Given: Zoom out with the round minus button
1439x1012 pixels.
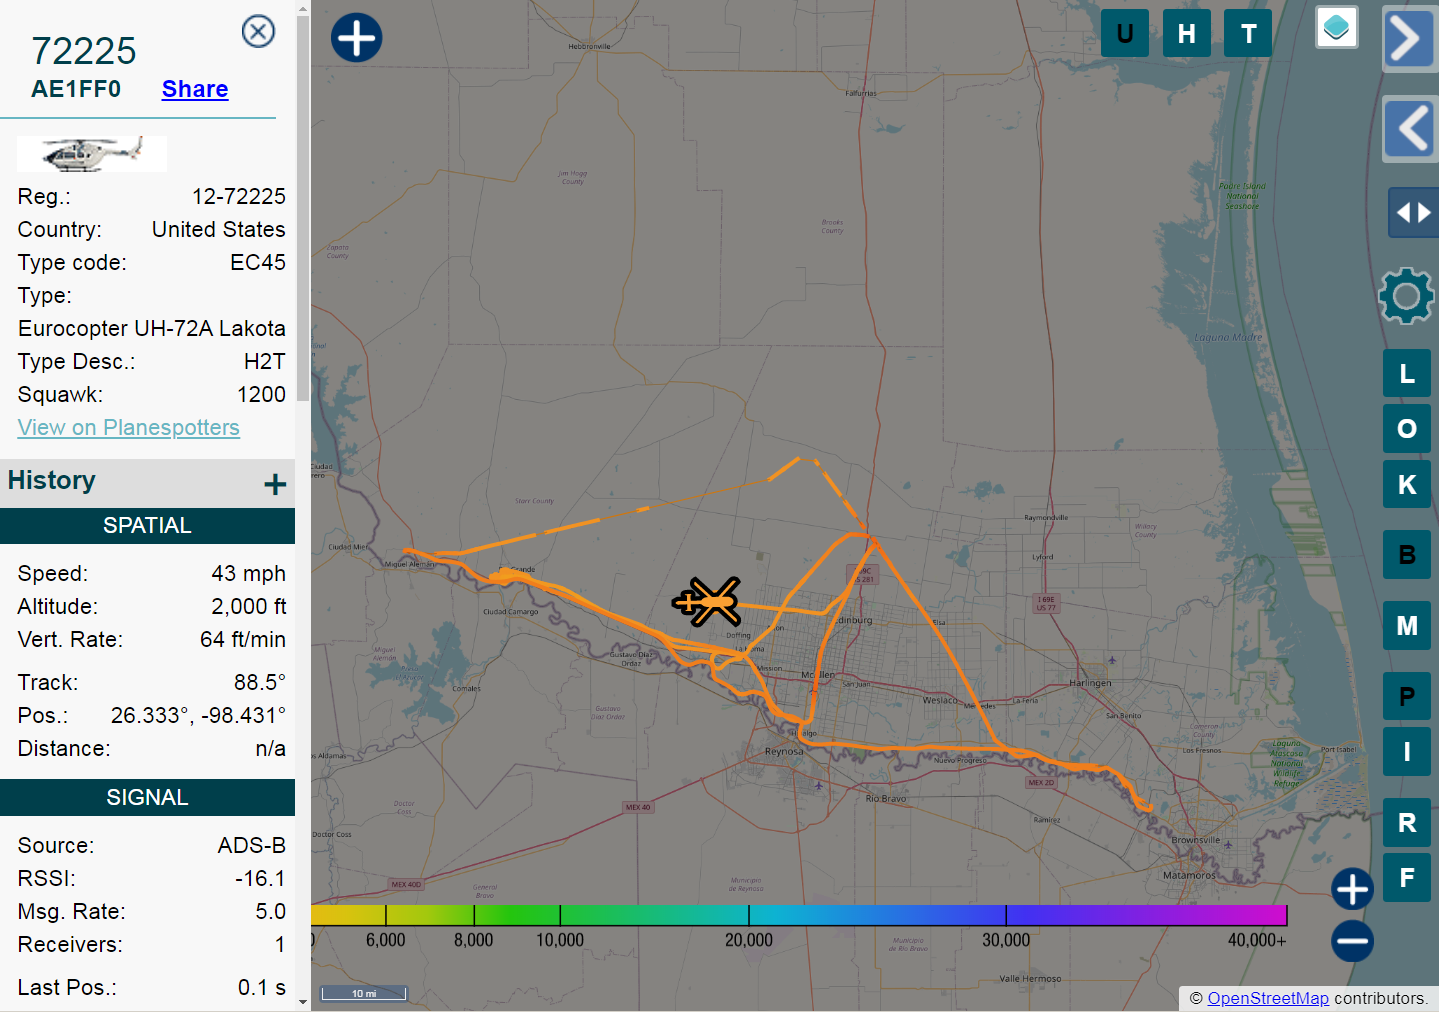Looking at the screenshot, I should [x=1352, y=941].
